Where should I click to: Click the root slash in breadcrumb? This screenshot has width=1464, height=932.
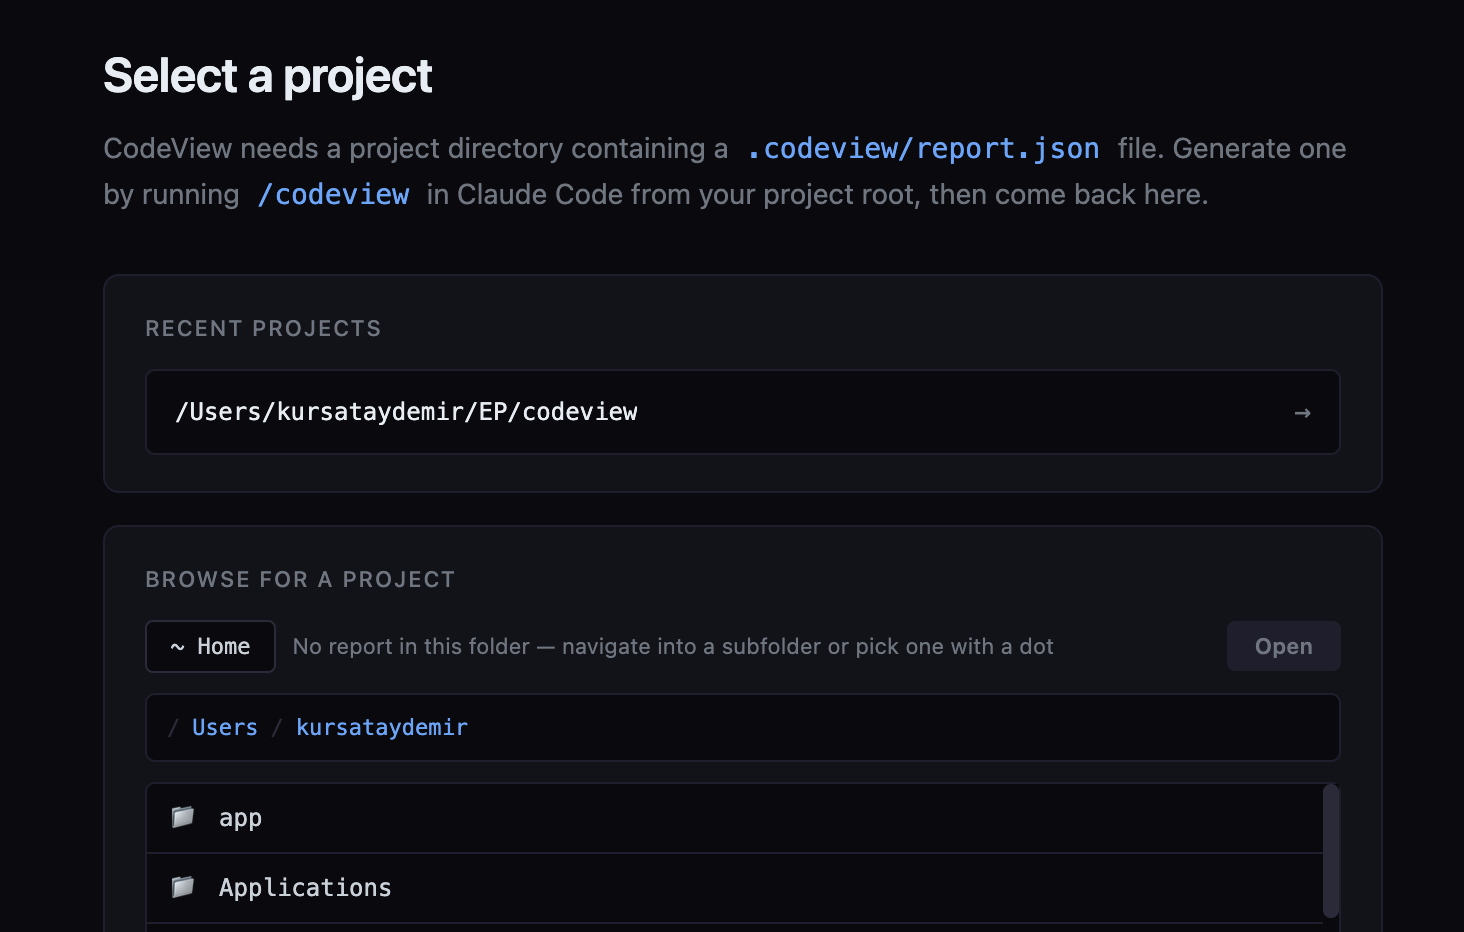tap(173, 728)
